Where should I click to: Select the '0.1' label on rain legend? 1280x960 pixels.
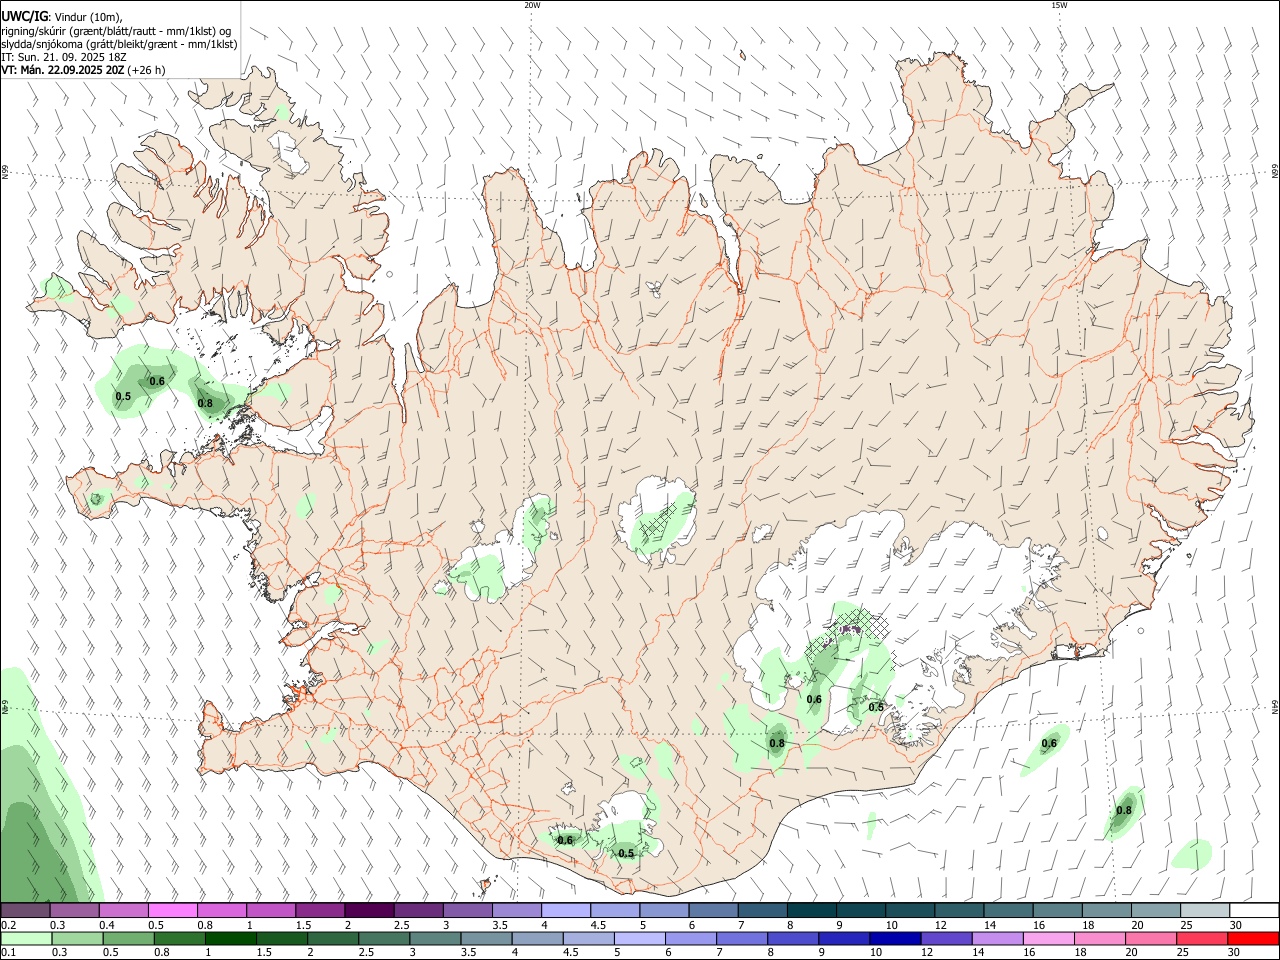pyautogui.click(x=8, y=953)
